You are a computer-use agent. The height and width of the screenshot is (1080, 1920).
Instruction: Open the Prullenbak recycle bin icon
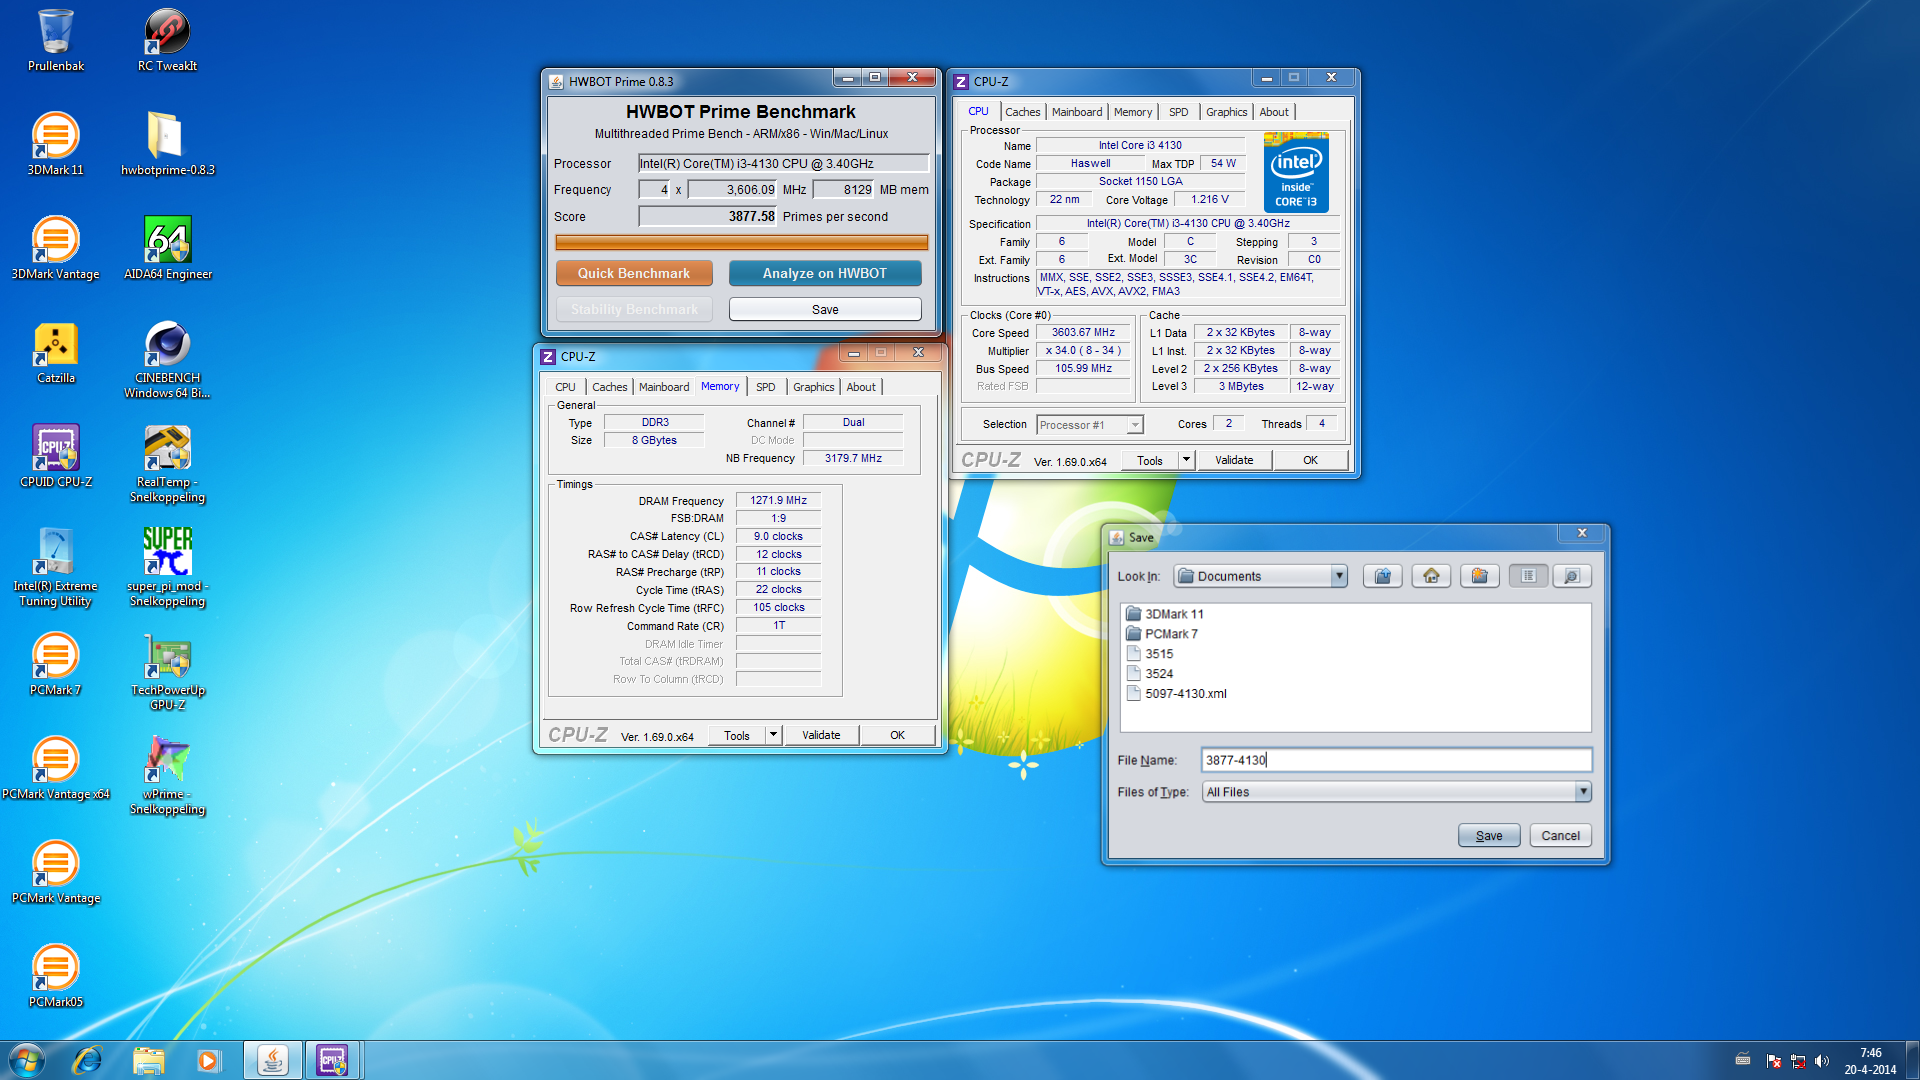56,40
